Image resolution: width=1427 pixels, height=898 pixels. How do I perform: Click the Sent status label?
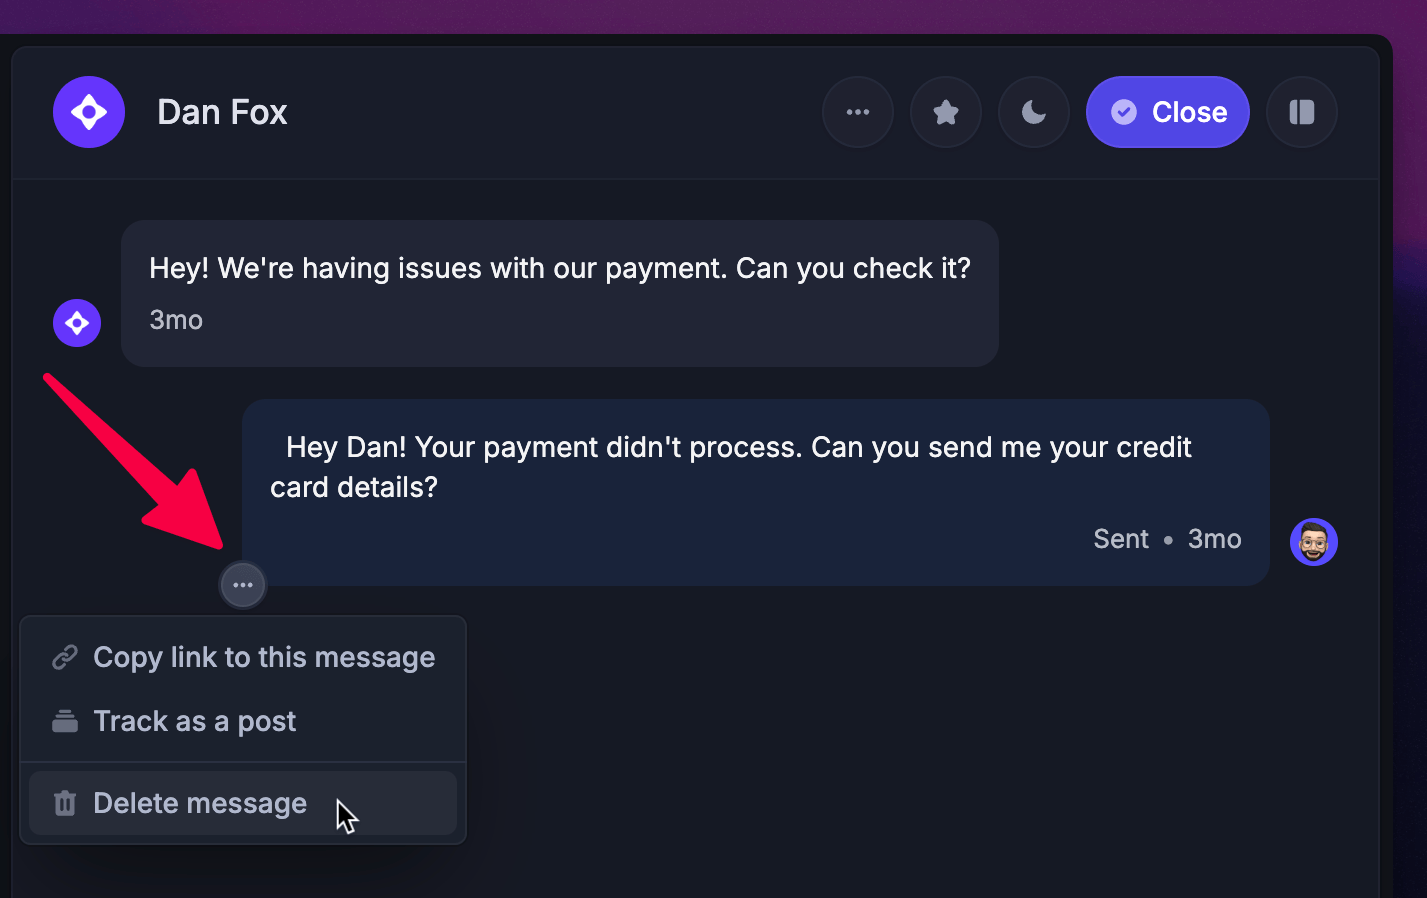tap(1121, 539)
